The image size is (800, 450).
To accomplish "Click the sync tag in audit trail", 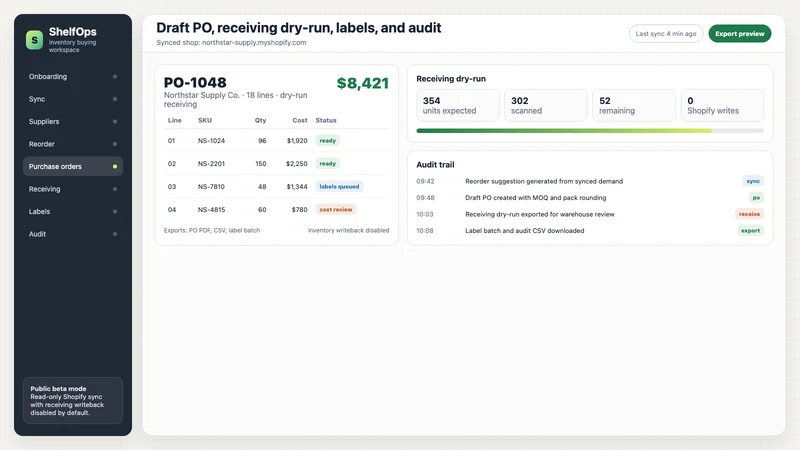I will click(753, 181).
